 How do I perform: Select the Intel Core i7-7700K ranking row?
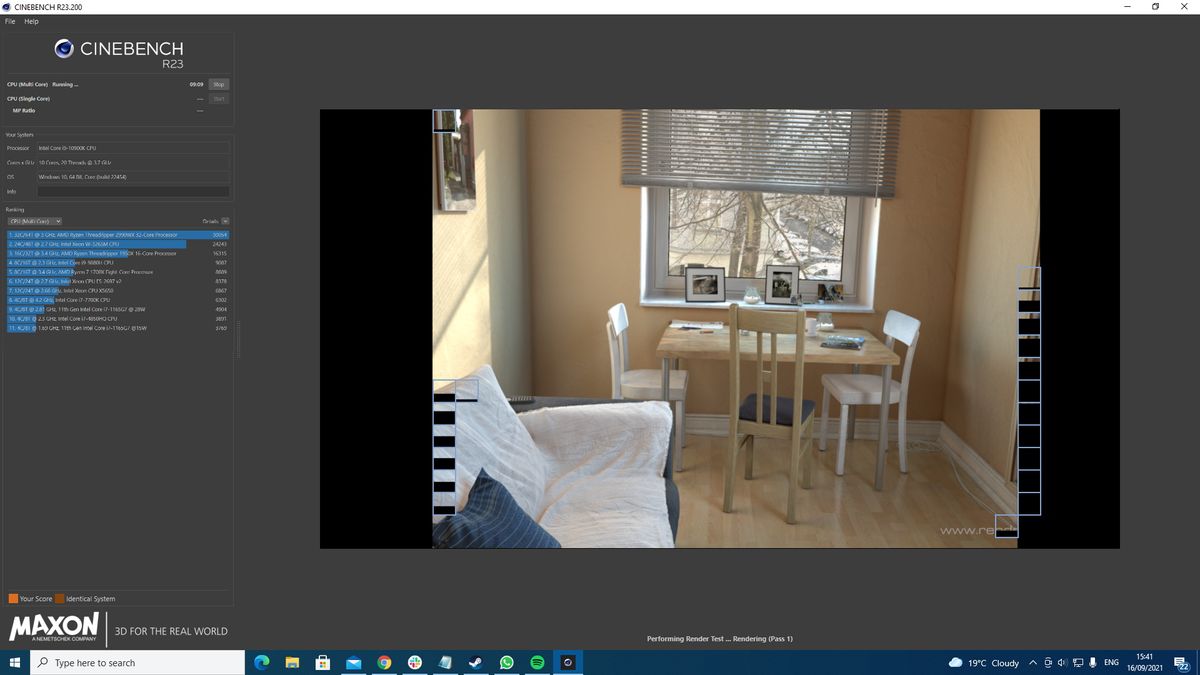click(x=118, y=300)
